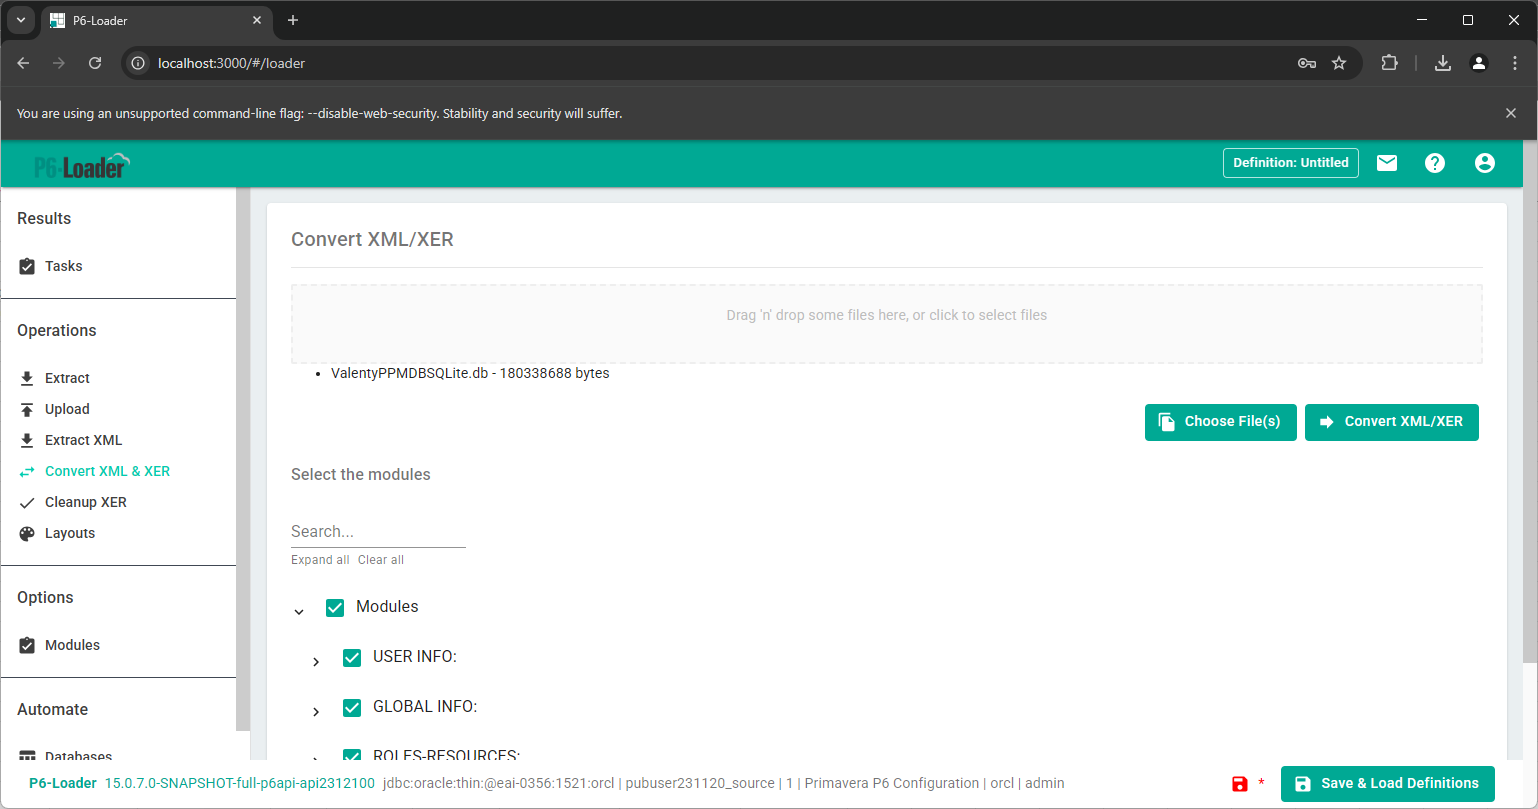
Task: Click the sidebar vertical scrollbar
Action: 243,460
